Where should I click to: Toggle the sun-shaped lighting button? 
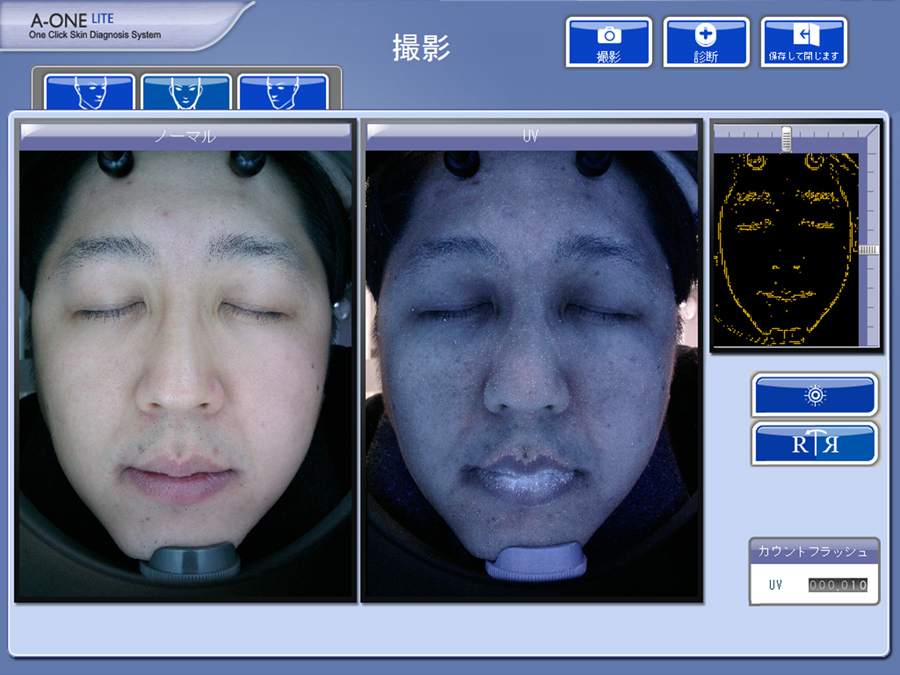tap(814, 395)
